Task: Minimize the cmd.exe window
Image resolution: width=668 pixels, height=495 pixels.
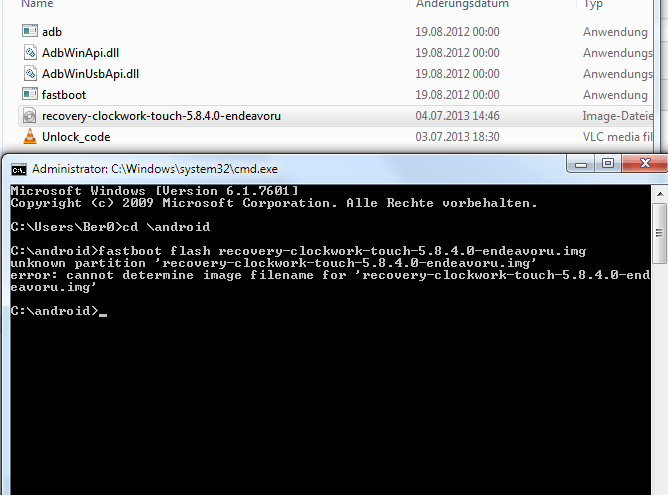Action: pyautogui.click(x=581, y=164)
